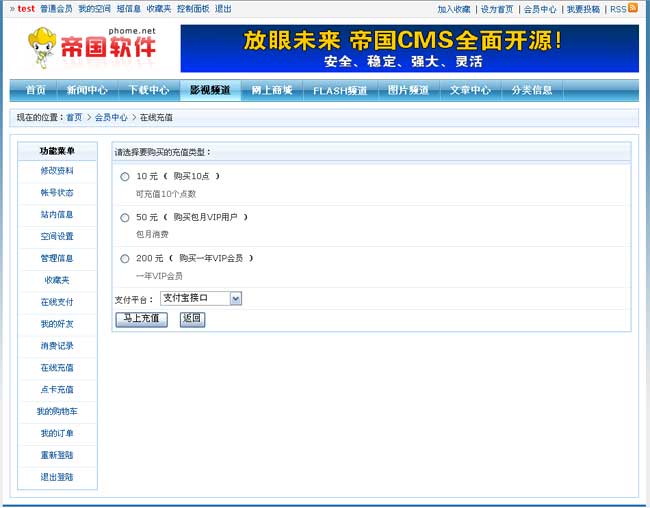The width and height of the screenshot is (650, 508).
Task: Select 我的购物车 from the sidebar menu
Action: point(57,412)
